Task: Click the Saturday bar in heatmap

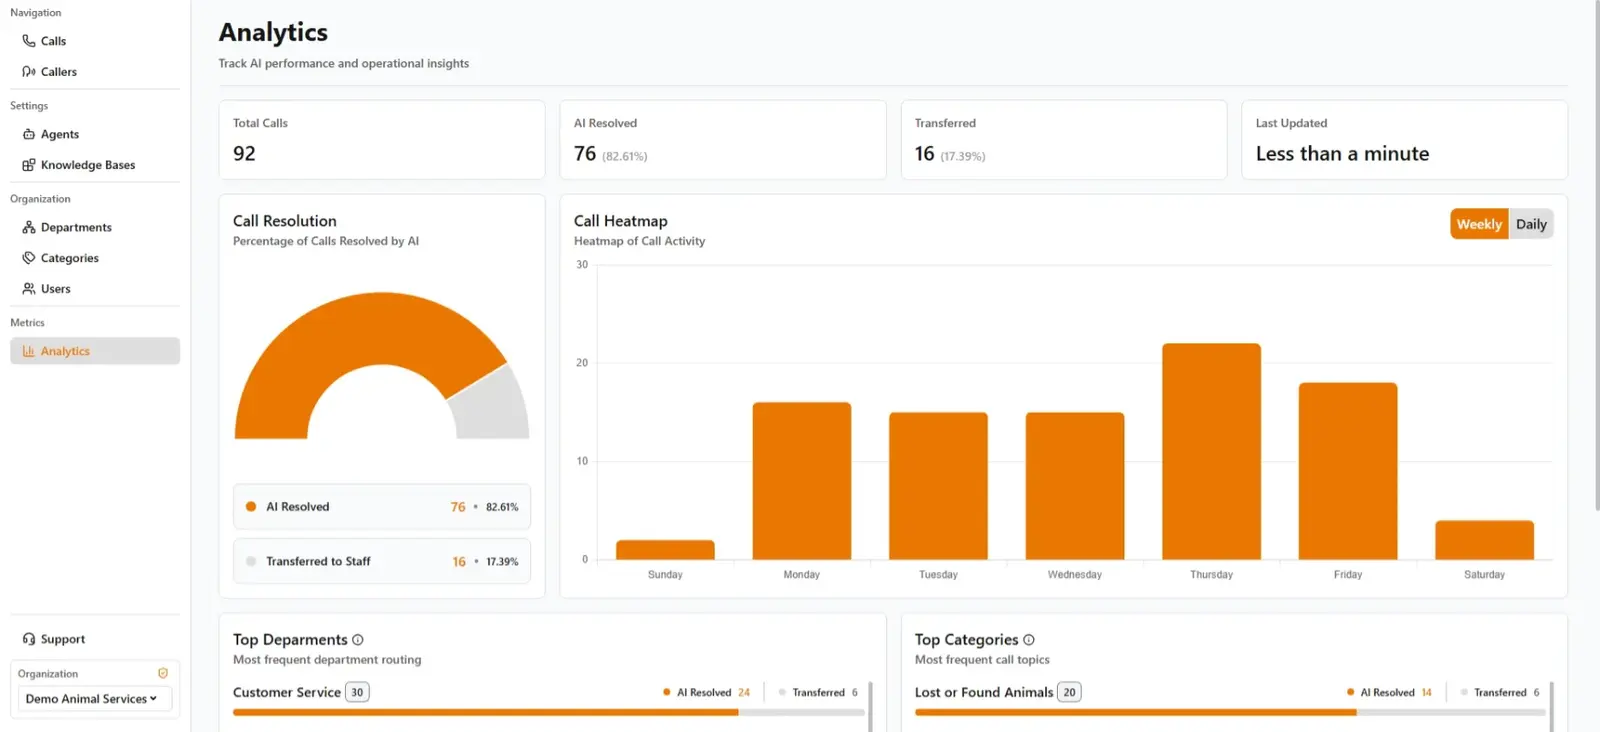Action: tap(1484, 540)
